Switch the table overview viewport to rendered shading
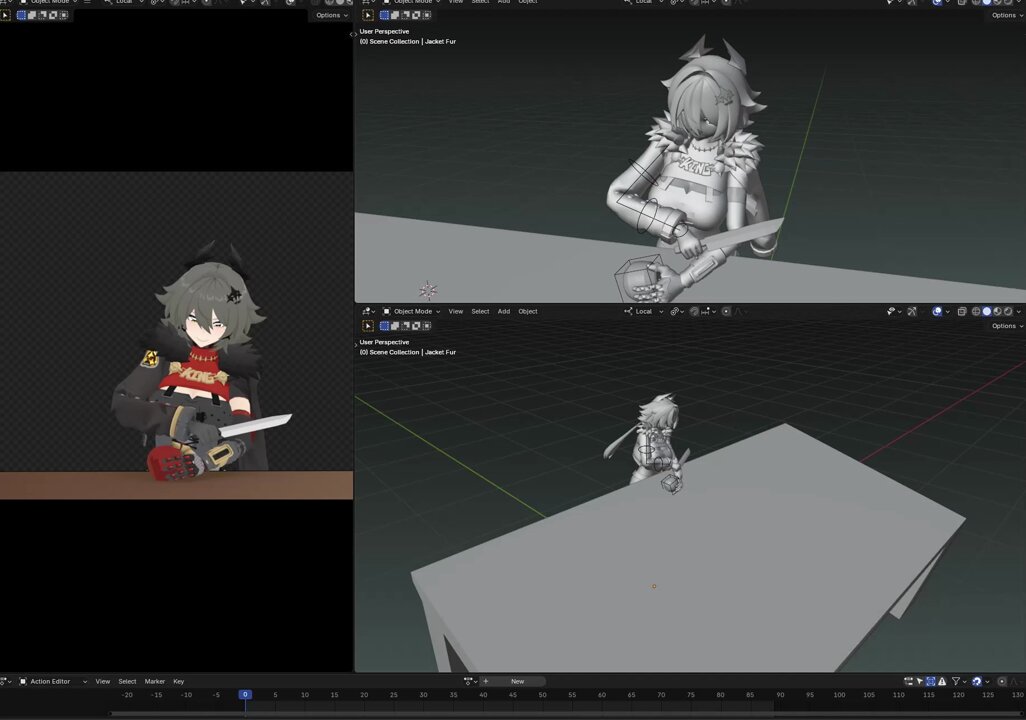 (1007, 312)
